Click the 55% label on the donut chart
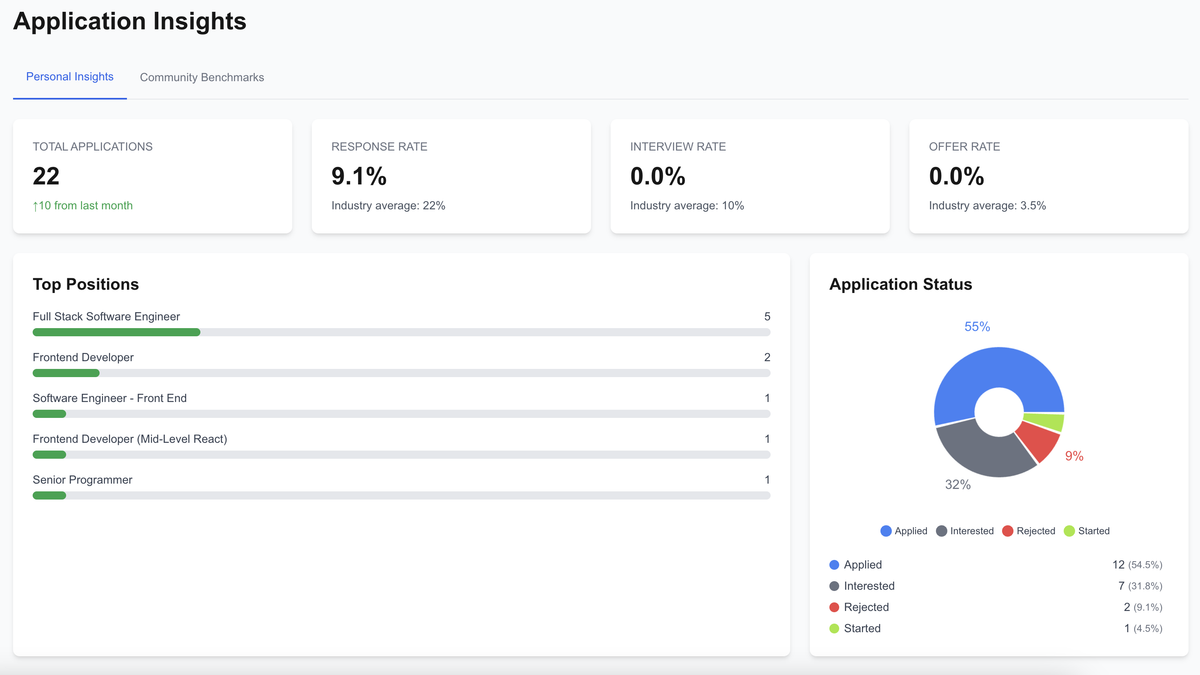This screenshot has width=1200, height=675. coord(976,326)
